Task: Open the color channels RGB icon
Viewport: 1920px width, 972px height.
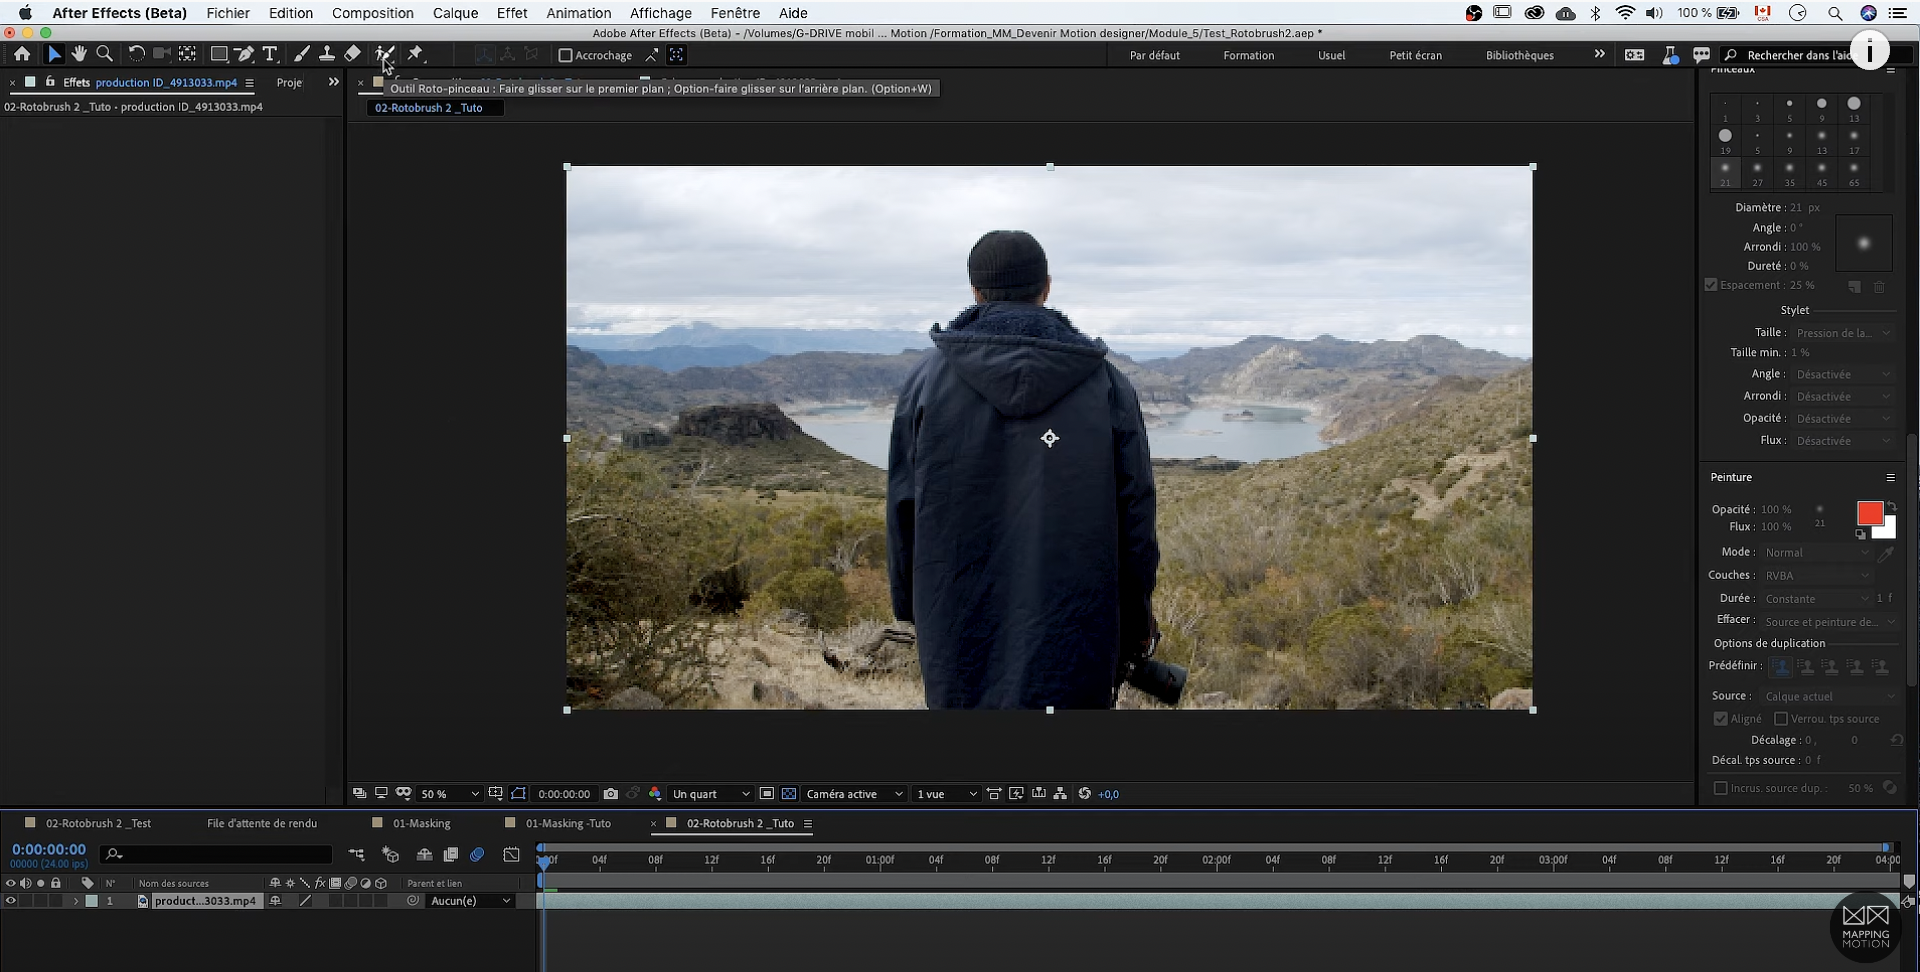Action: pyautogui.click(x=655, y=794)
